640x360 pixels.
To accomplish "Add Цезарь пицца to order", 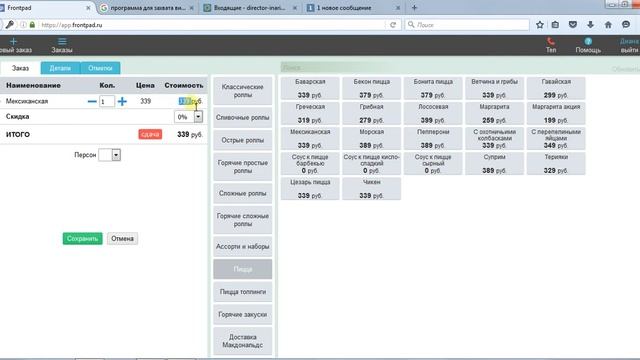I will [x=310, y=189].
